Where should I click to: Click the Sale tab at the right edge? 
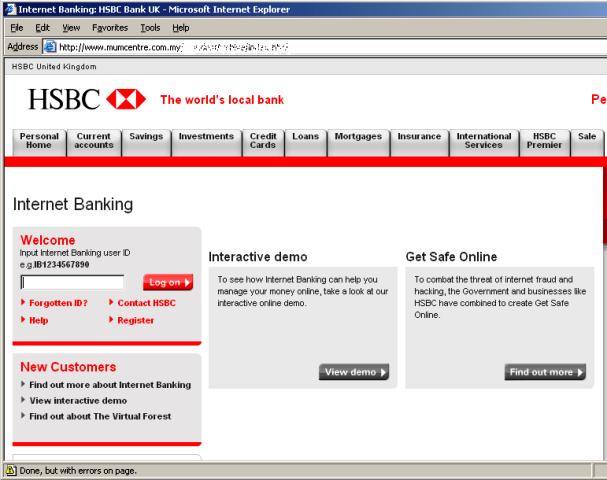point(587,142)
